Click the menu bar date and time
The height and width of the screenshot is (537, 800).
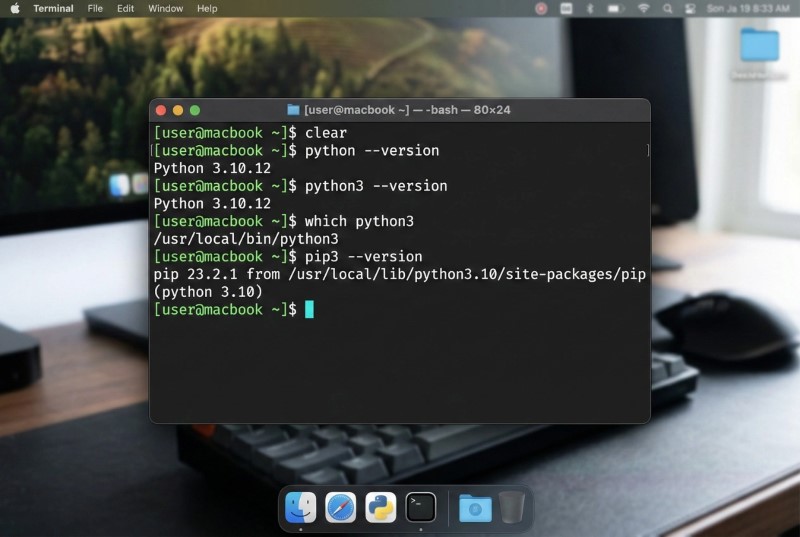(748, 8)
